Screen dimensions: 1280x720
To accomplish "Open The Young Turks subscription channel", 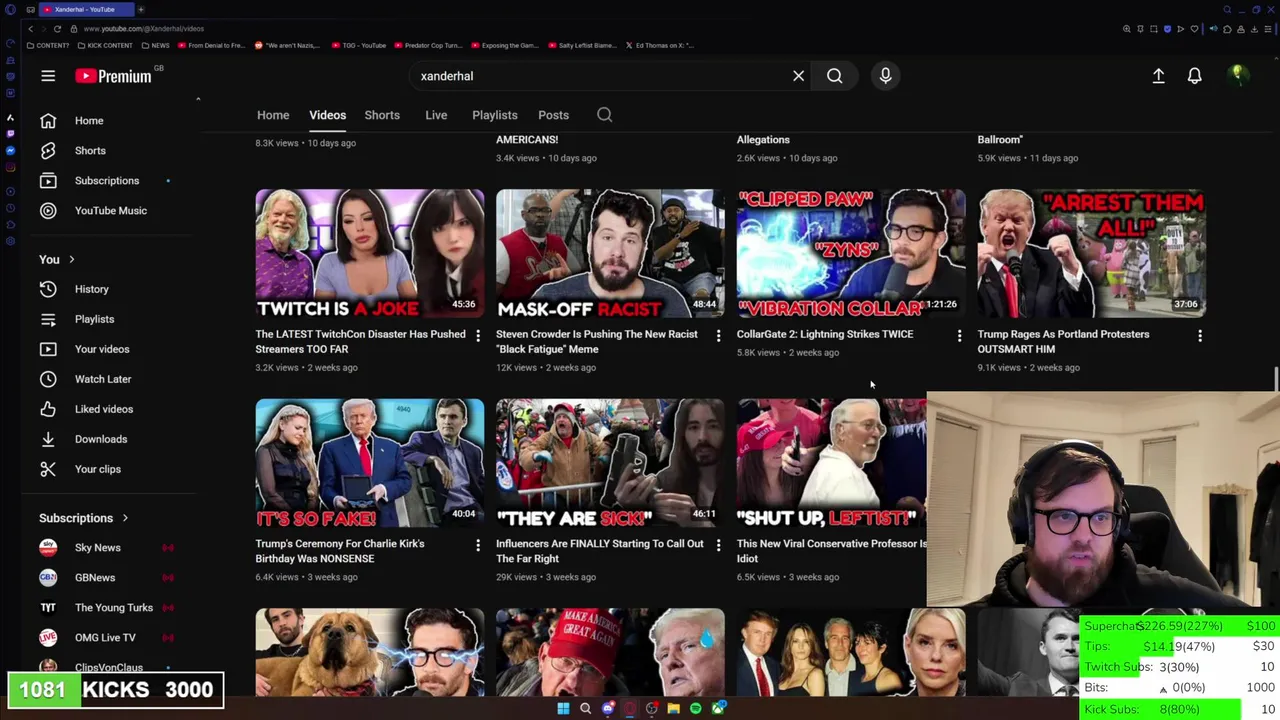I will click(110, 607).
